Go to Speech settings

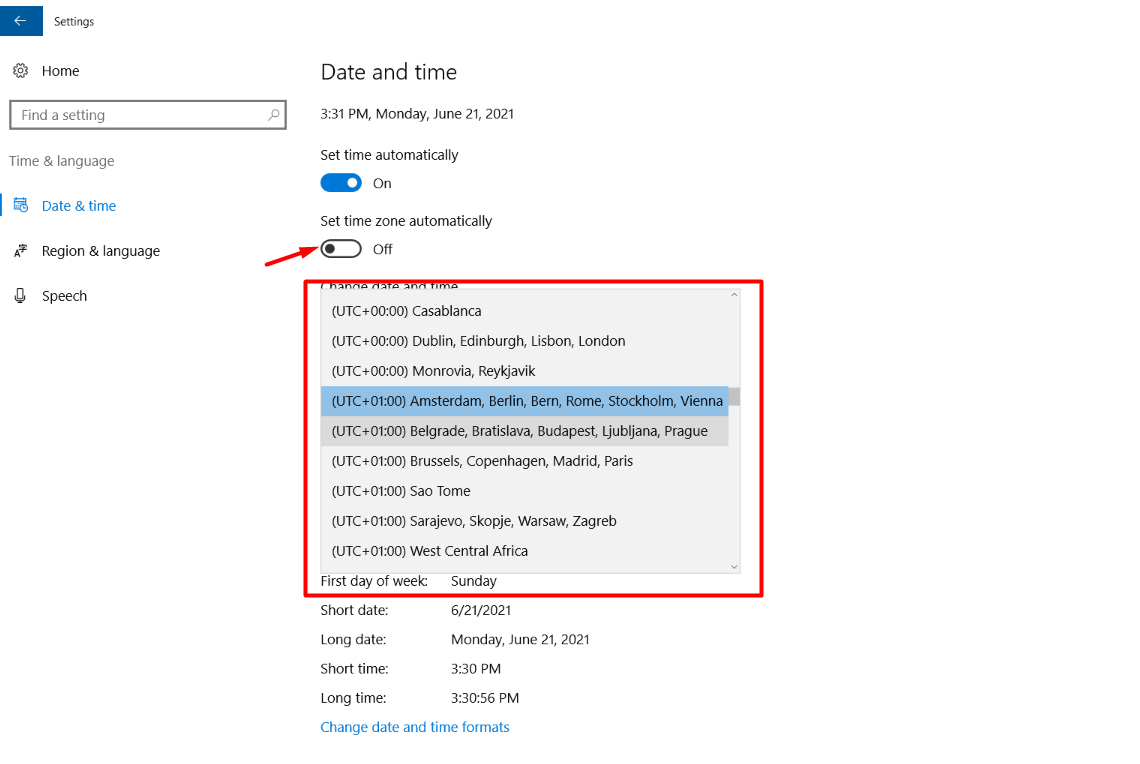tap(64, 296)
